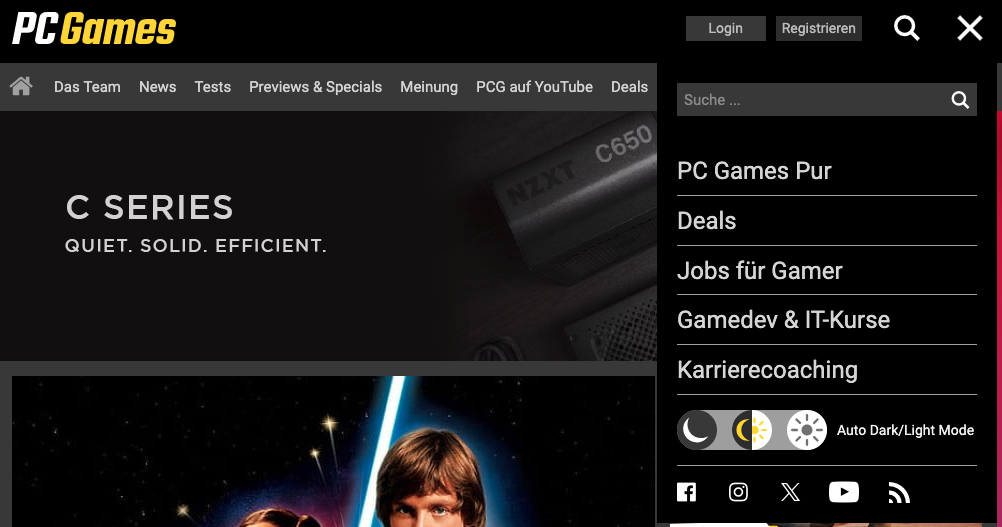This screenshot has width=1002, height=527.
Task: Open Gamedev & IT-Kurse link
Action: (x=783, y=320)
